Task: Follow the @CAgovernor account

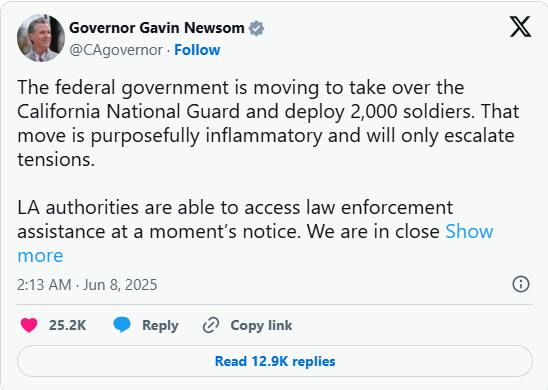Action: pos(197,50)
